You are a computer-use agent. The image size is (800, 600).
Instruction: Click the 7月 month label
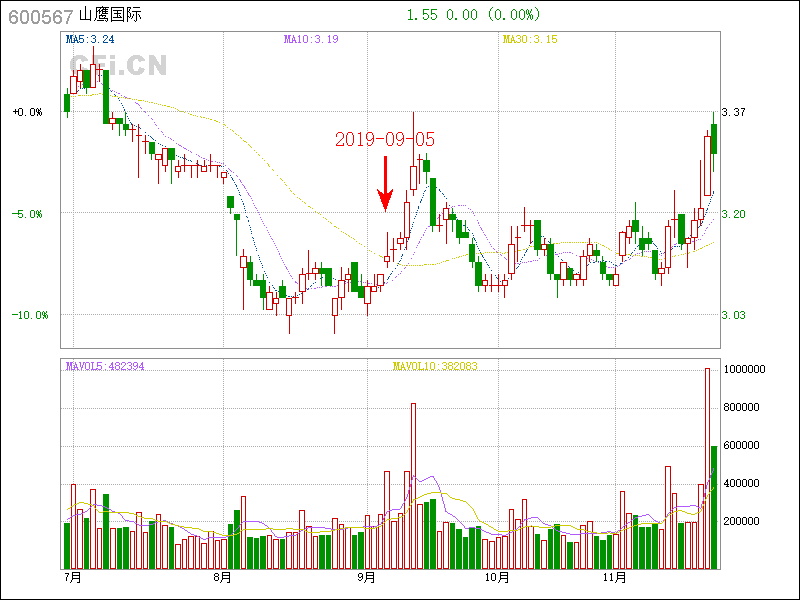73,578
